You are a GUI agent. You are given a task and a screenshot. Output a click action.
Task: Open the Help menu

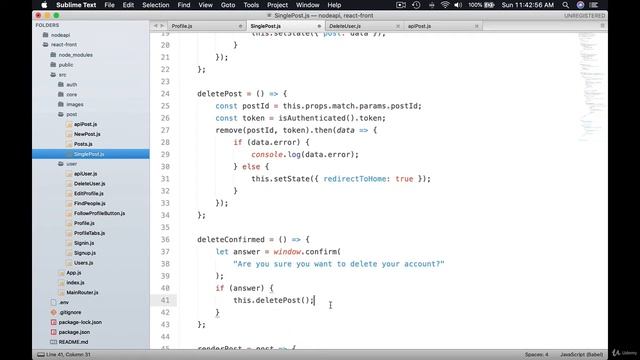click(x=334, y=5)
